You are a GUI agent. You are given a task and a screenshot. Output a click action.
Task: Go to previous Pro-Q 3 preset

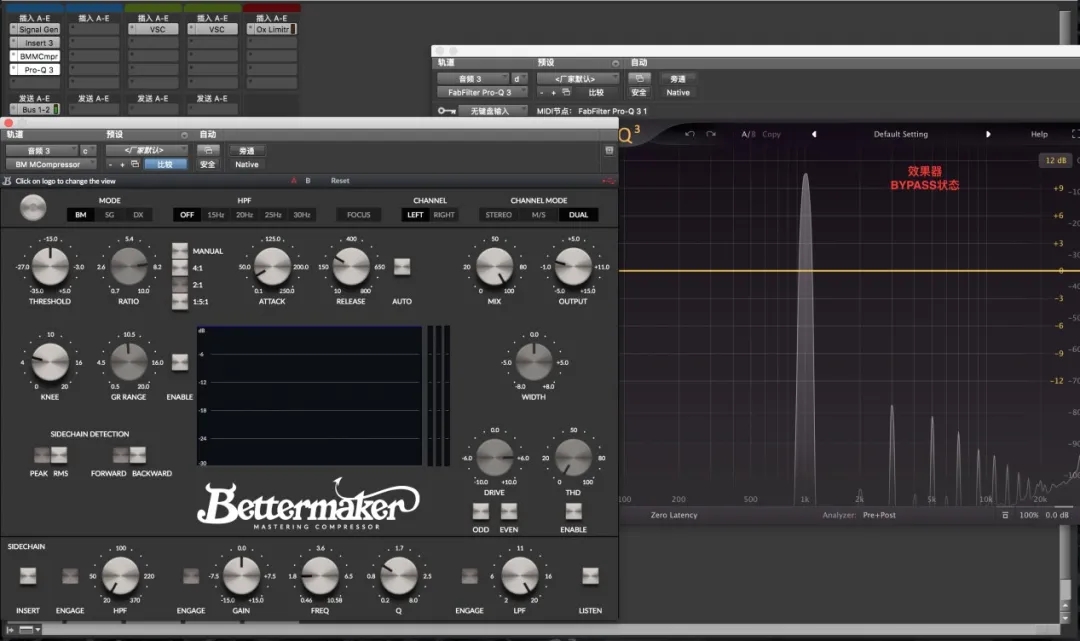click(813, 134)
